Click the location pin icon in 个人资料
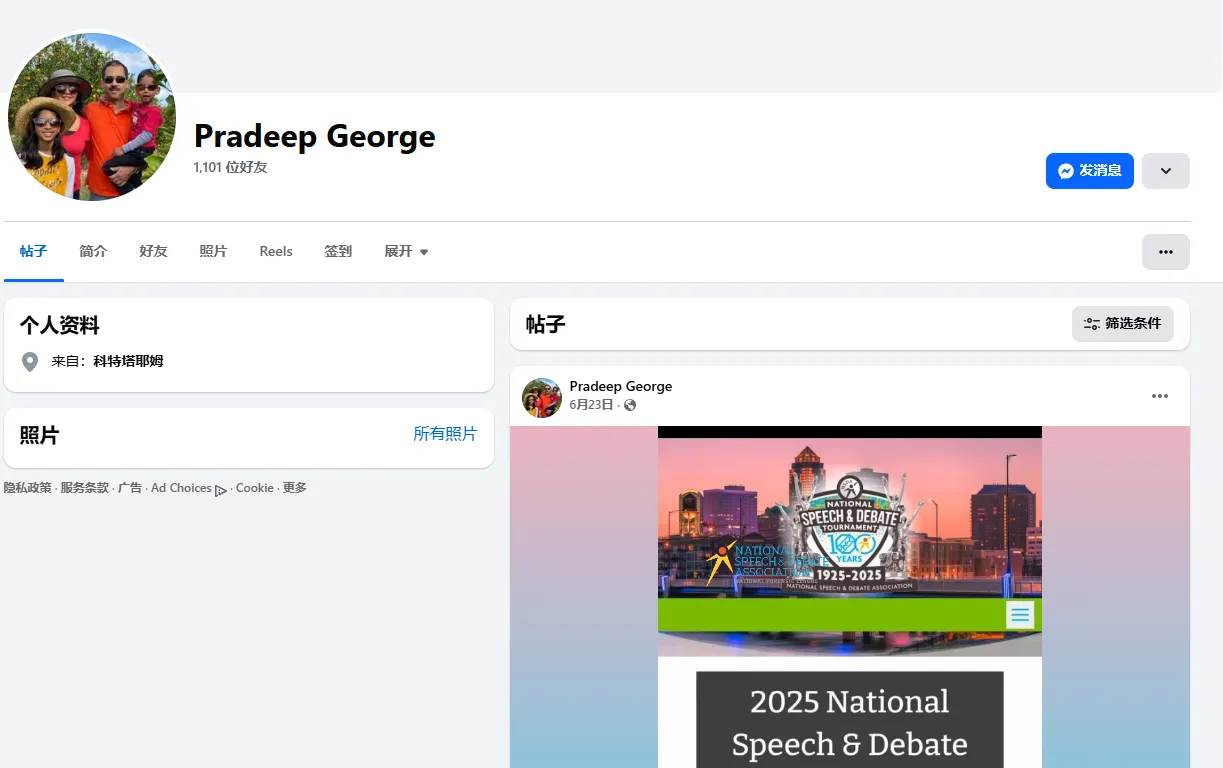The image size is (1223, 768). 30,361
